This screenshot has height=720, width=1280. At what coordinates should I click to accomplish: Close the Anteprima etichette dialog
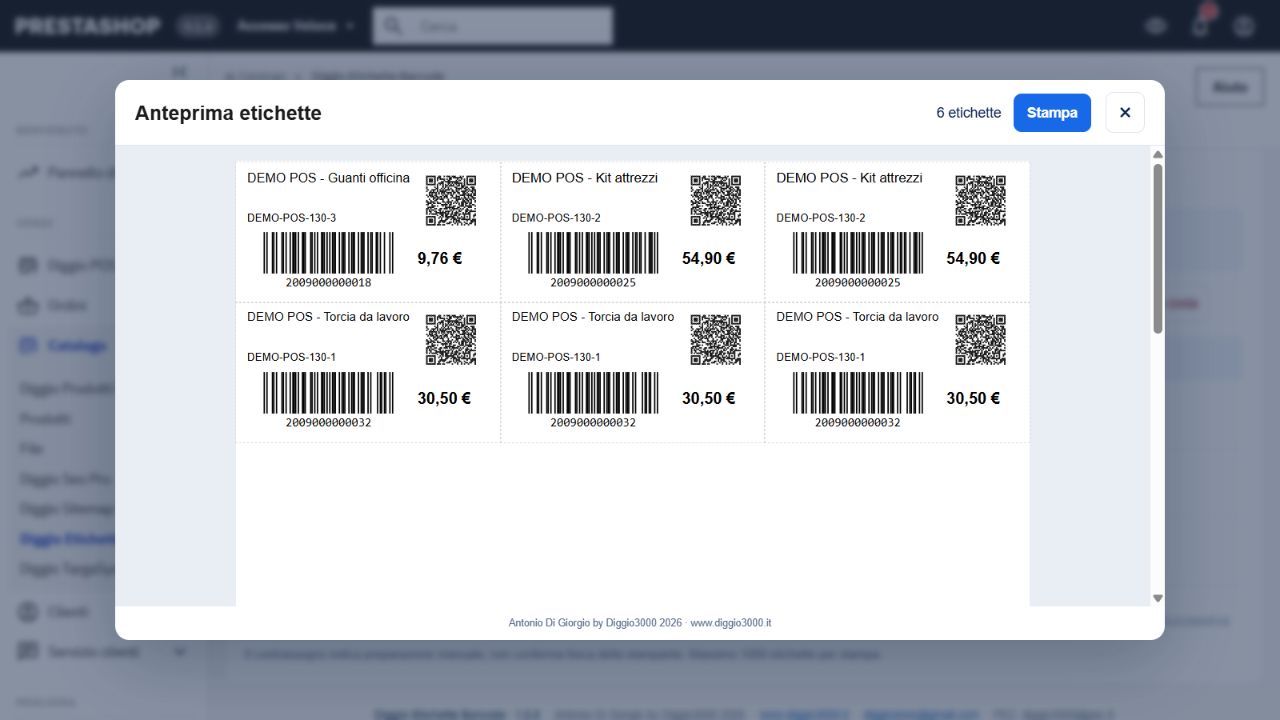(1125, 113)
